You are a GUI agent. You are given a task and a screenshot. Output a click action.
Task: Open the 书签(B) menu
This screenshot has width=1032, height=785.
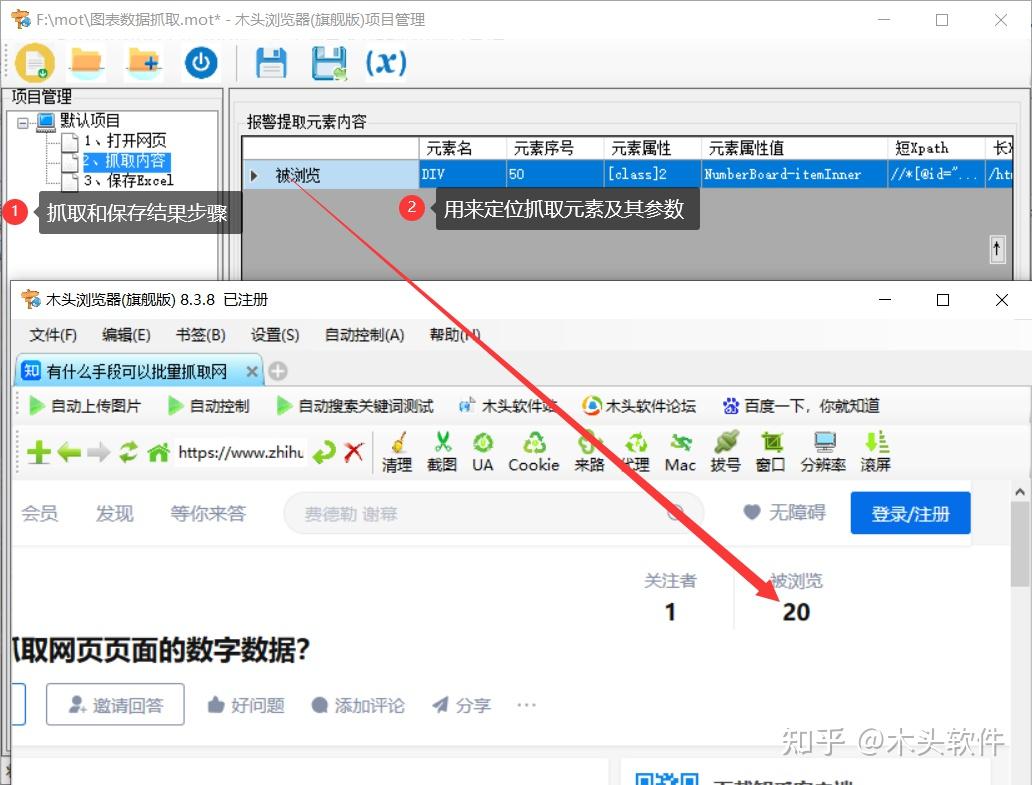coord(200,335)
